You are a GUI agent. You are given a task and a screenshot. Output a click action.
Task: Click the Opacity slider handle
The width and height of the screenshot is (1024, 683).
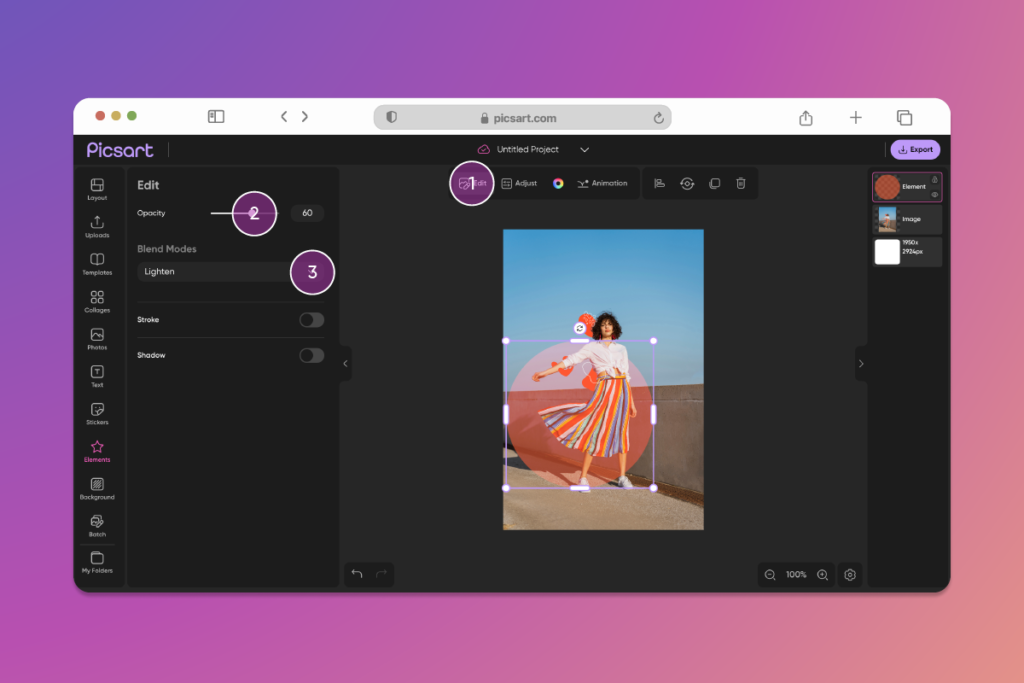253,213
